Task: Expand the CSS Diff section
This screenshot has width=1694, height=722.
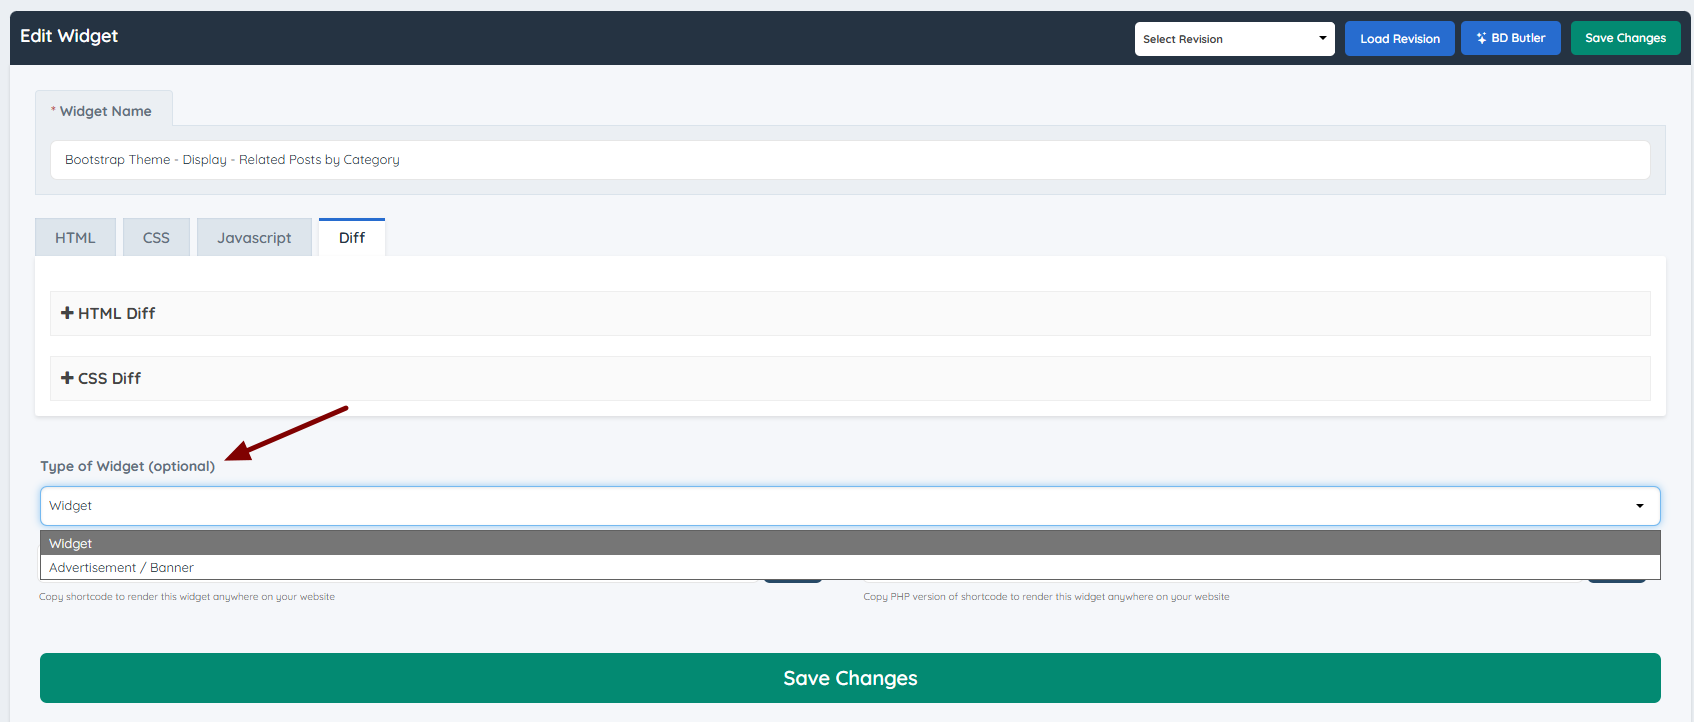Action: tap(850, 378)
